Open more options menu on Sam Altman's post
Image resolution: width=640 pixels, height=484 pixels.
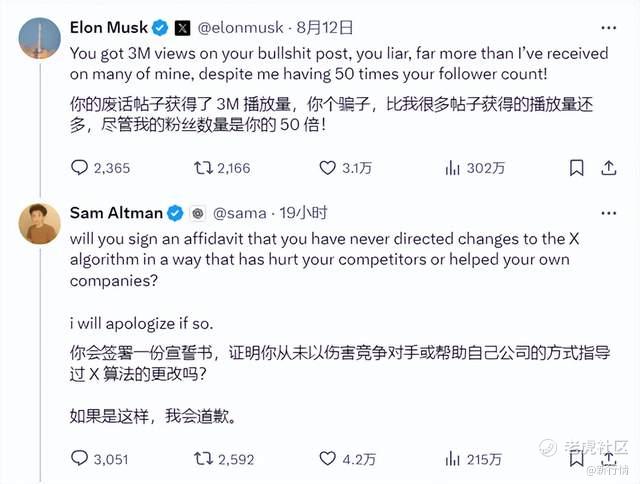point(609,213)
